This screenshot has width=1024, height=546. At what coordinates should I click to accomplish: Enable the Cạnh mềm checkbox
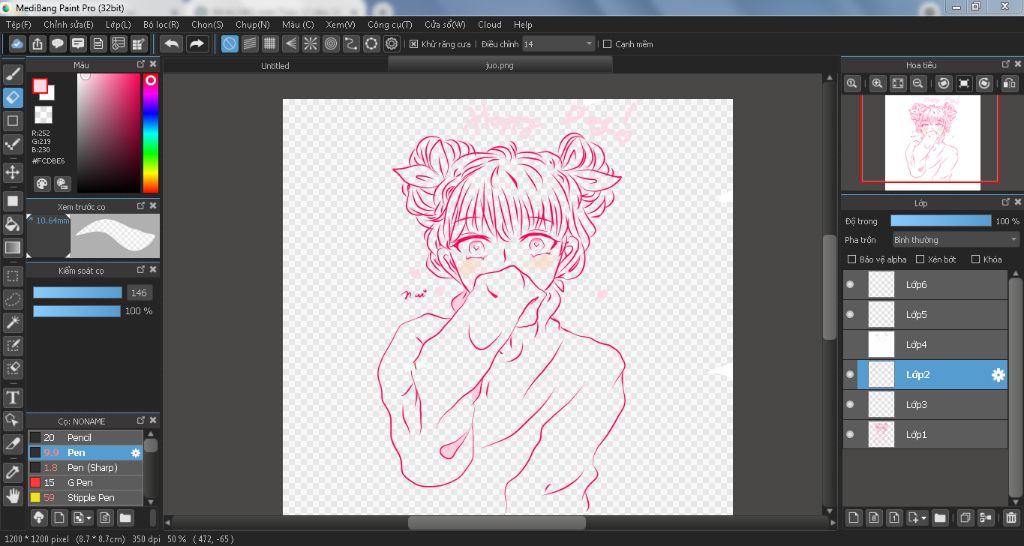pyautogui.click(x=607, y=44)
